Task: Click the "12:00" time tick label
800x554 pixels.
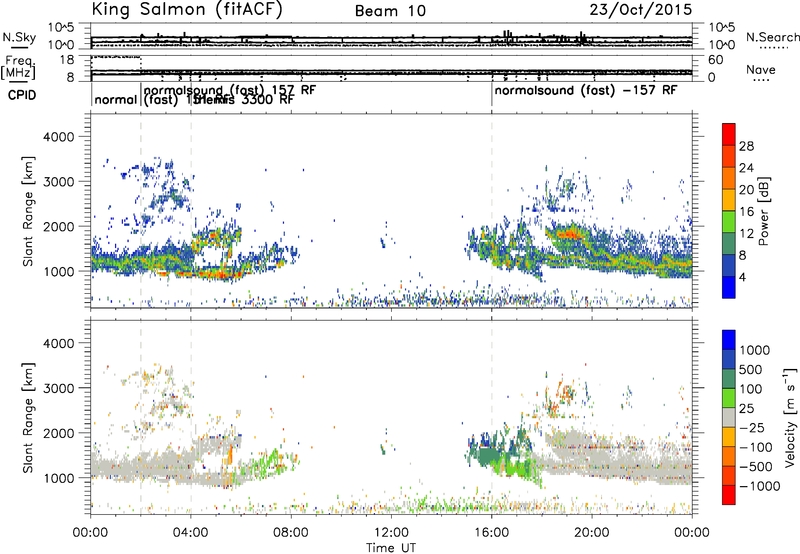Action: coord(391,533)
